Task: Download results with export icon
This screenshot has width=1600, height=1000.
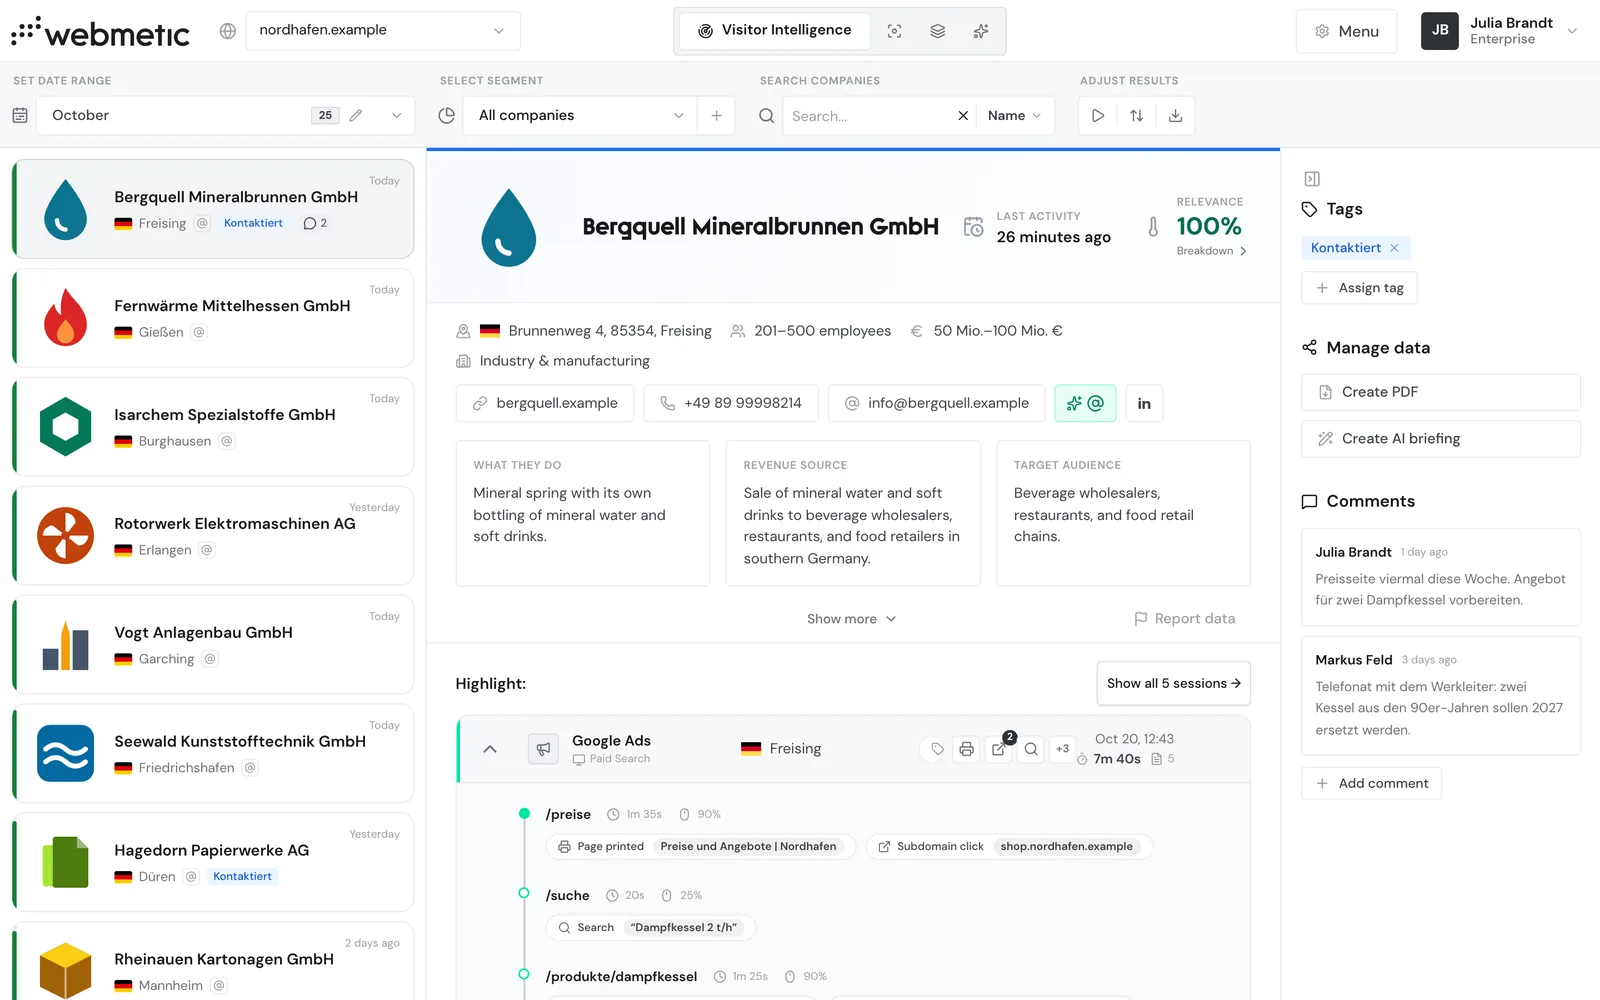Action: point(1176,116)
